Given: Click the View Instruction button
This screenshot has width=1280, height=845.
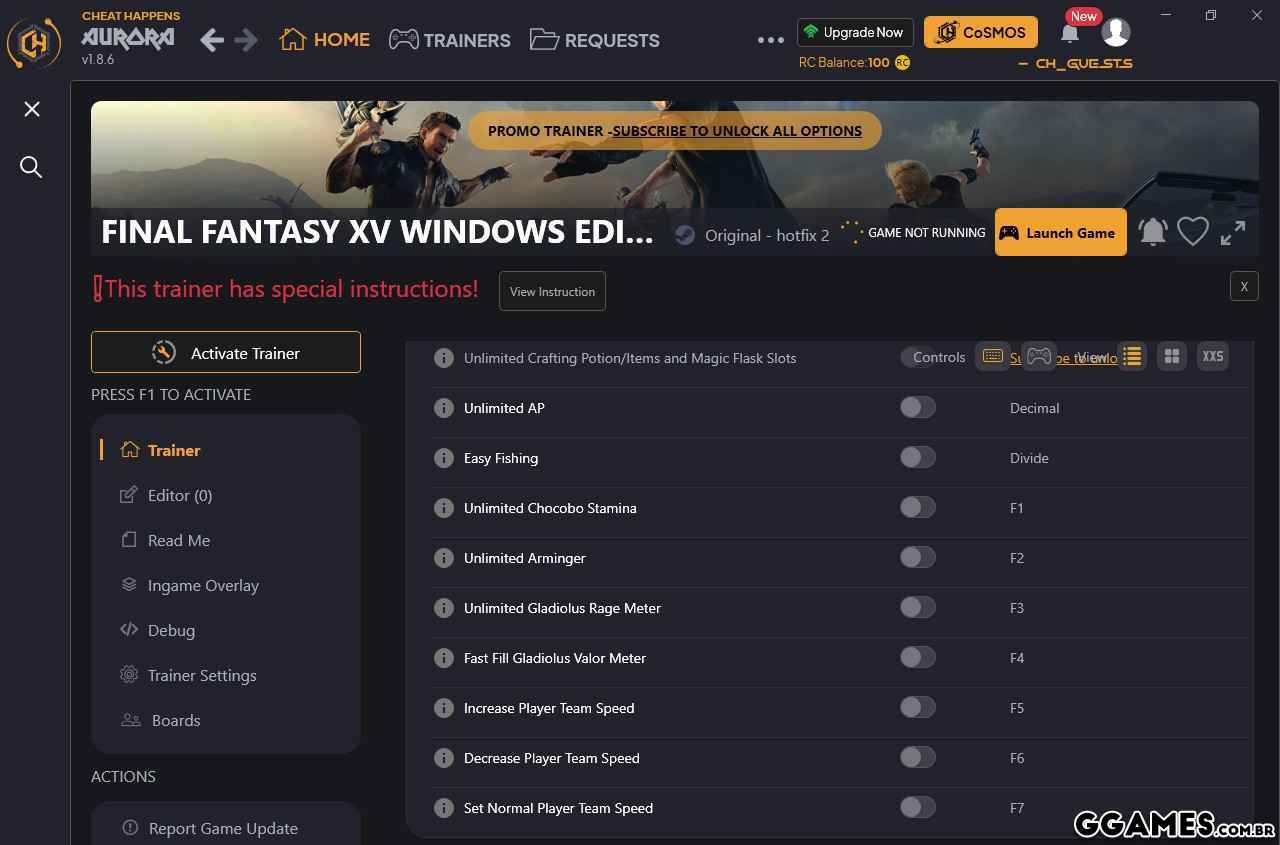Looking at the screenshot, I should point(552,291).
